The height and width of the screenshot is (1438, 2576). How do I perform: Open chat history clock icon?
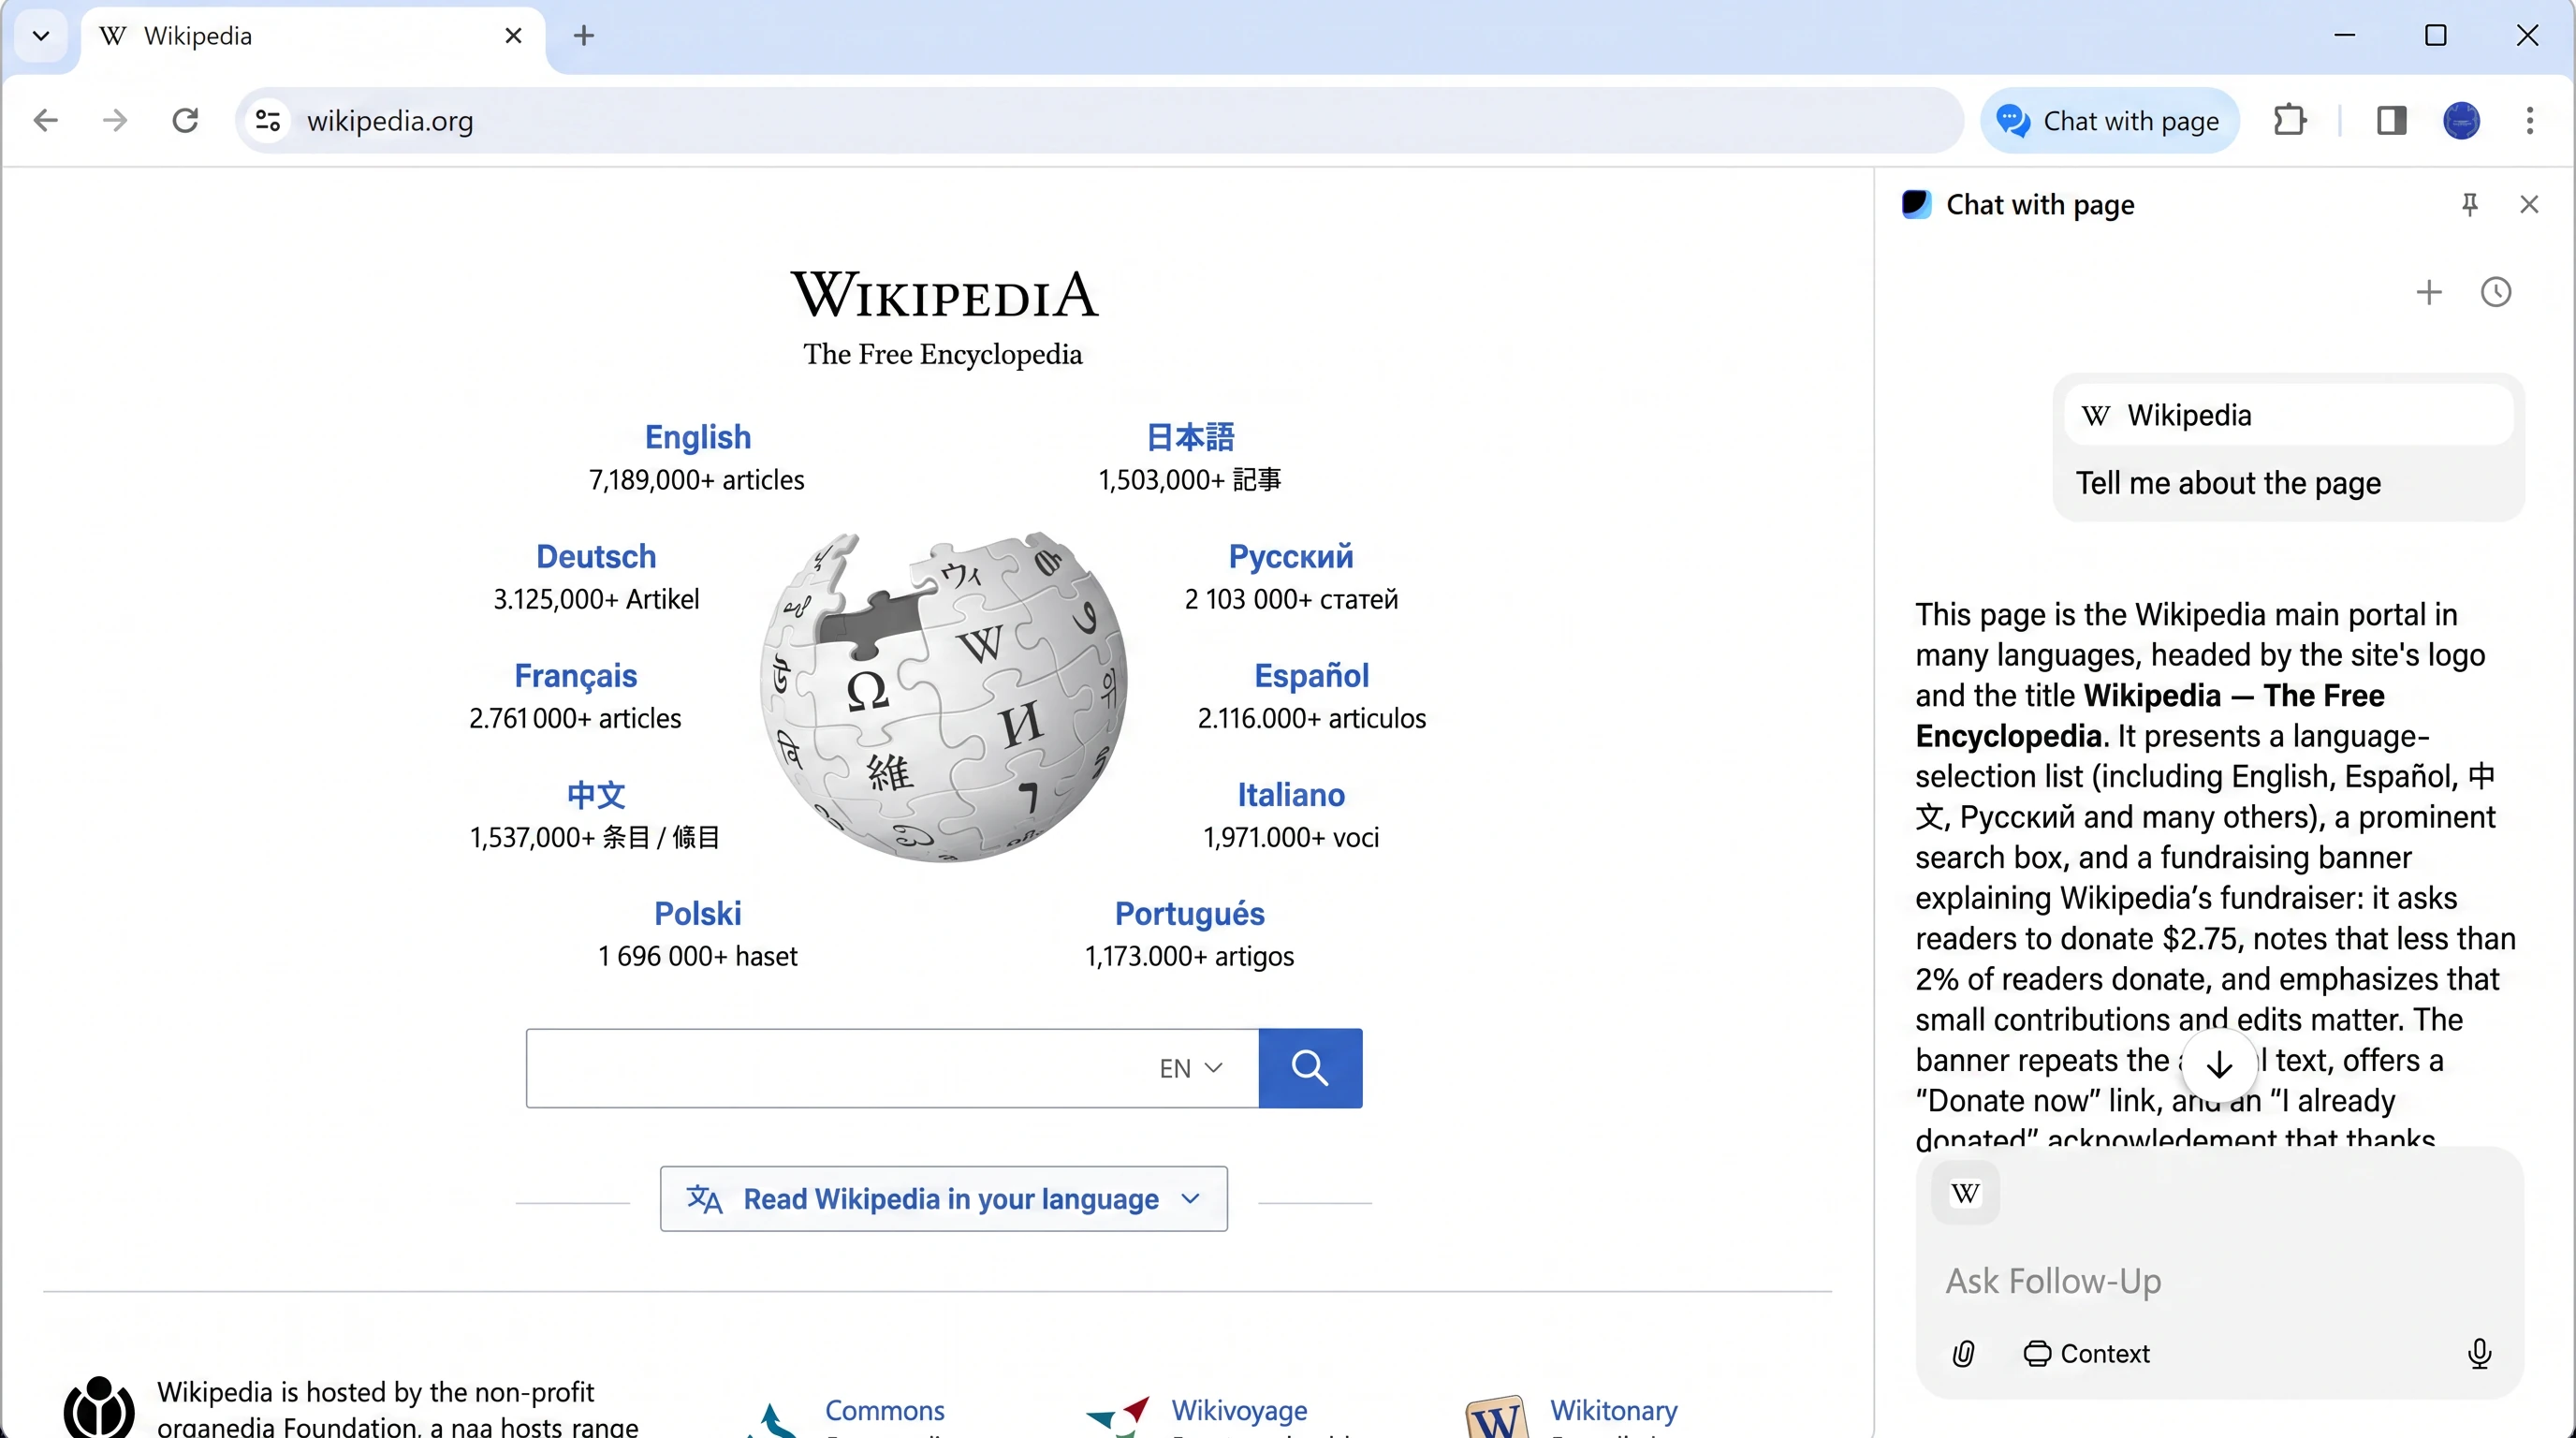click(2496, 292)
